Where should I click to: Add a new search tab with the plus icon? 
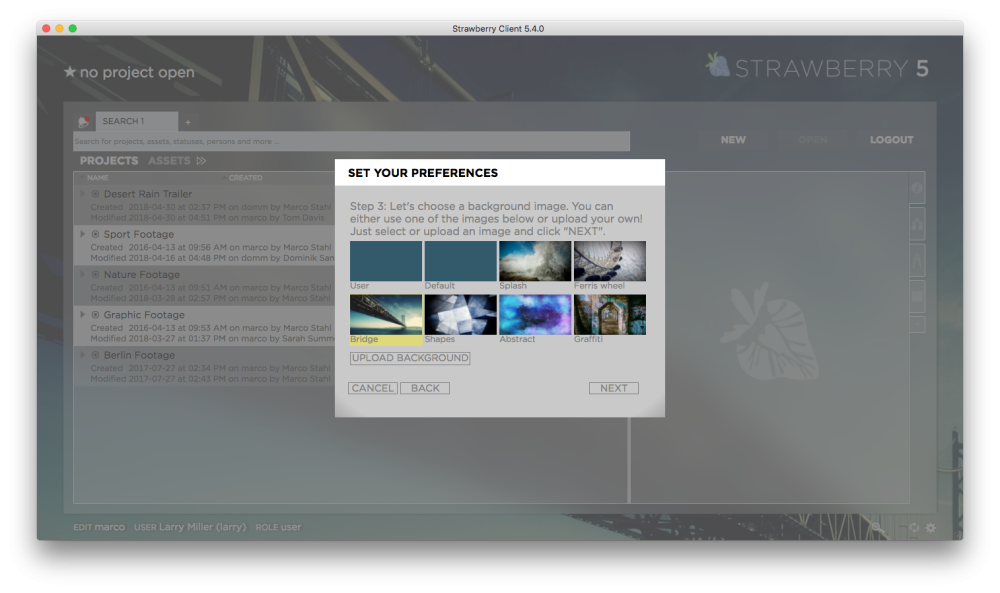188,122
